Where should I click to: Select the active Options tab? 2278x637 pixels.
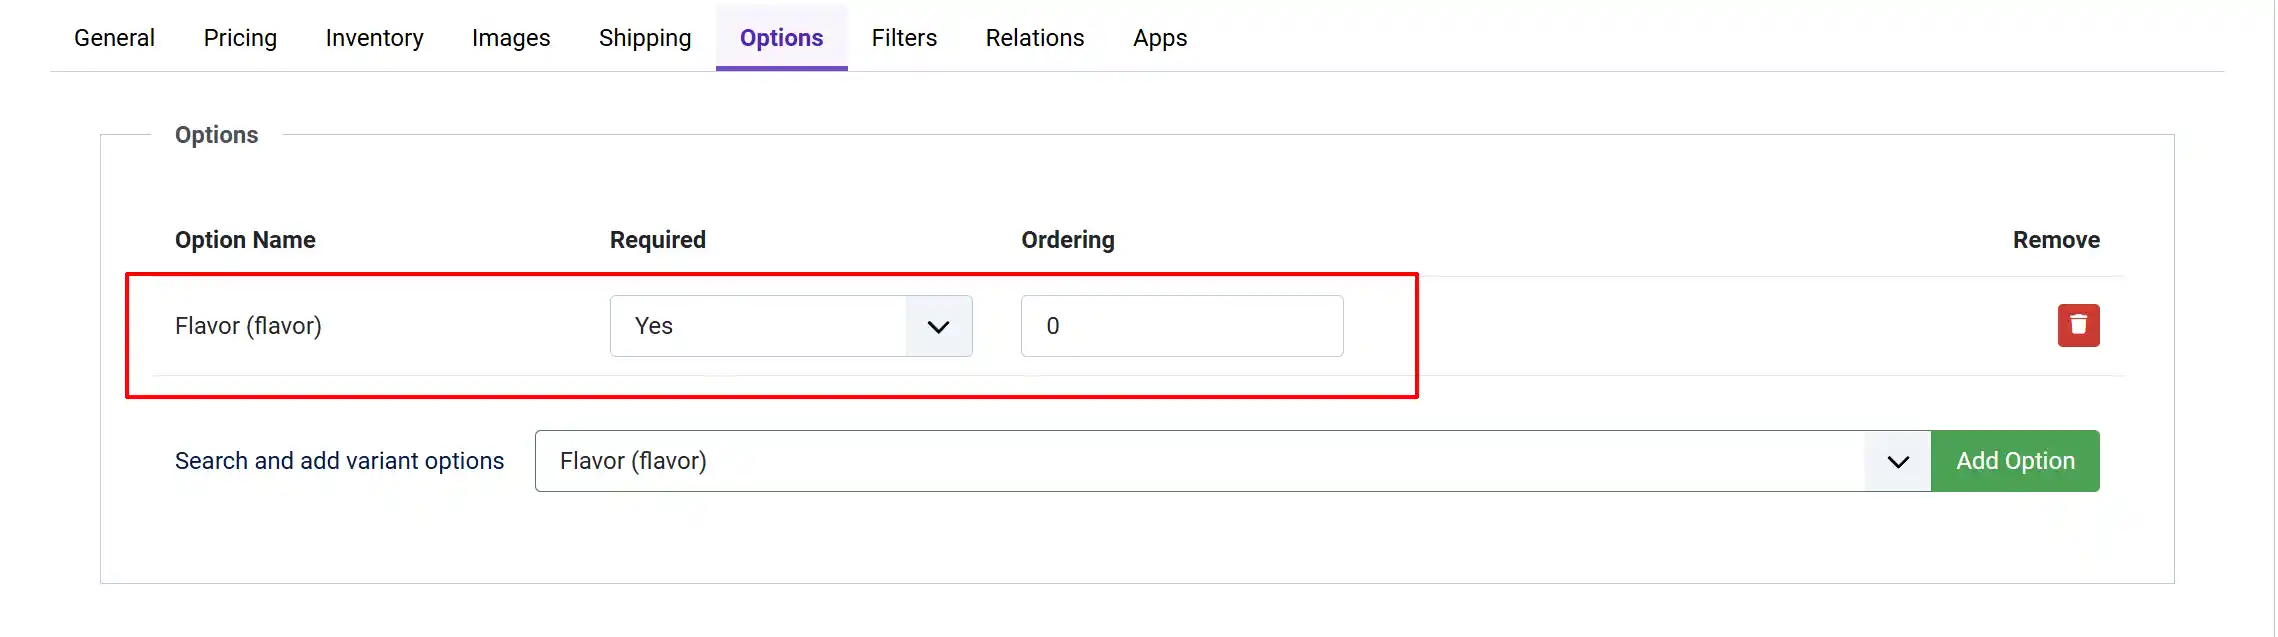pyautogui.click(x=781, y=38)
